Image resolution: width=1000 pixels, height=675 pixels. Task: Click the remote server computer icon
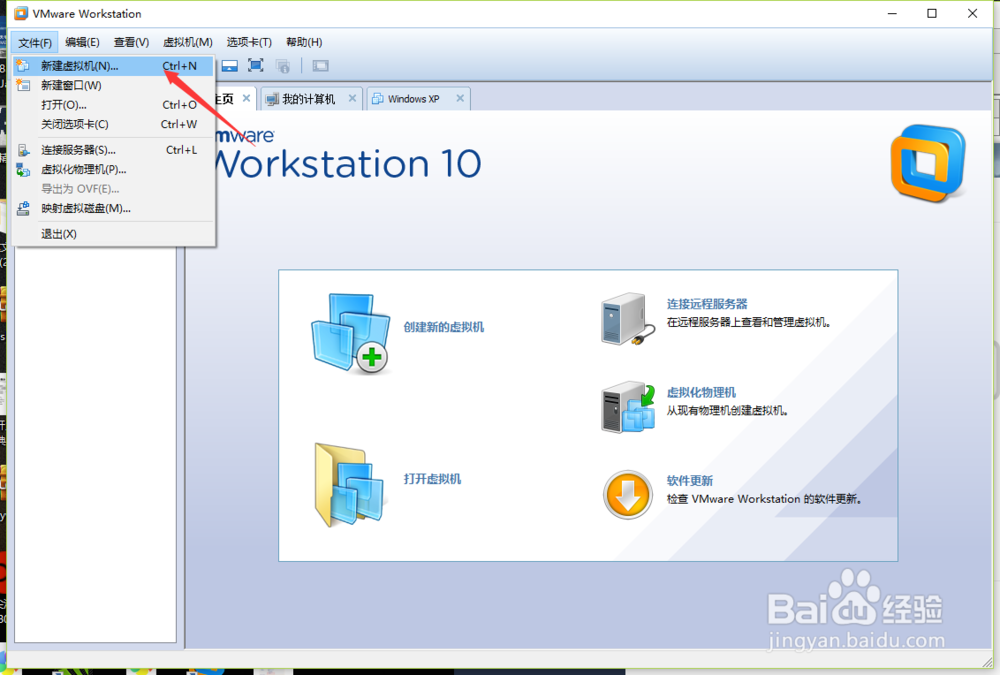coord(628,319)
